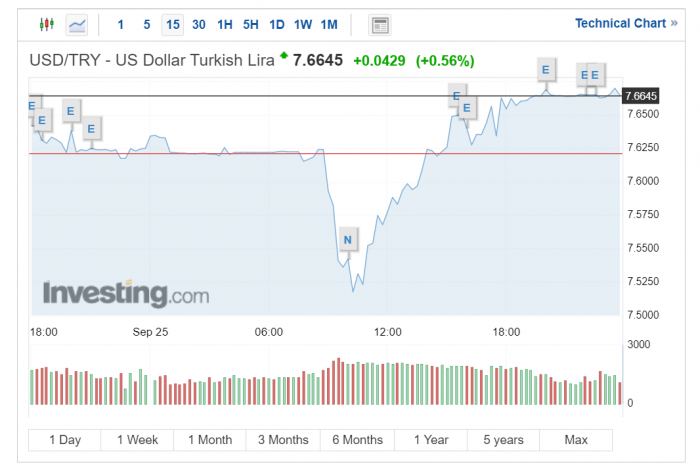Click the highest E event marker

pos(546,70)
